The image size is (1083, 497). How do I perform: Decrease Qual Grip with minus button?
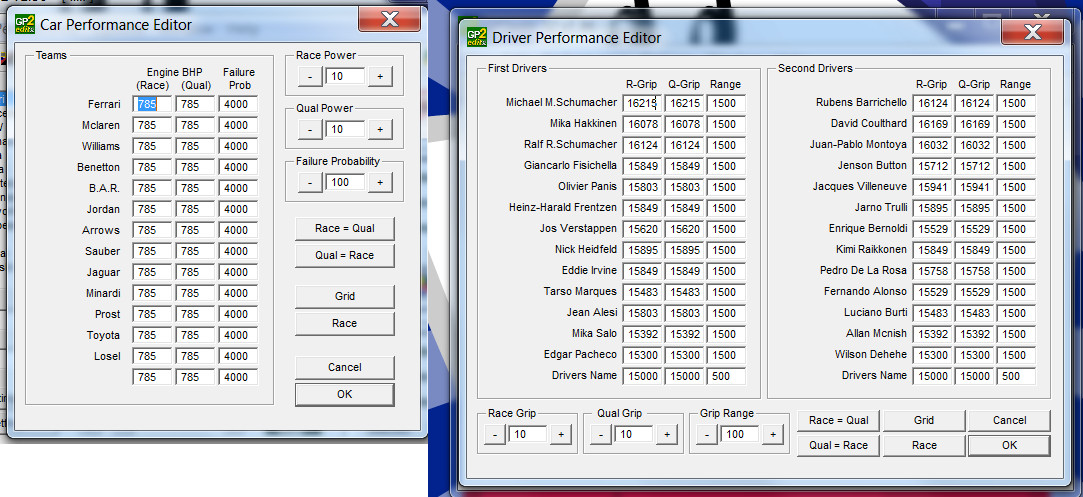coord(597,434)
